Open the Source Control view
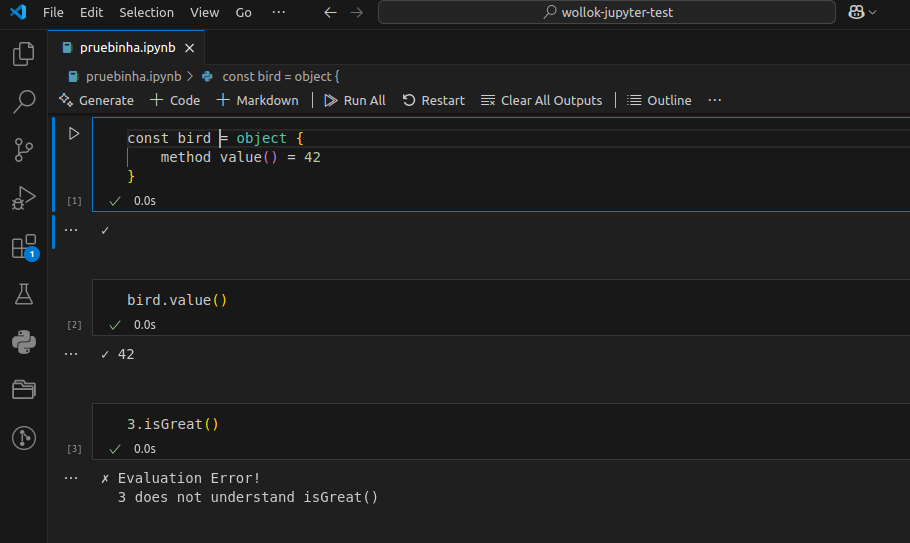 23,150
